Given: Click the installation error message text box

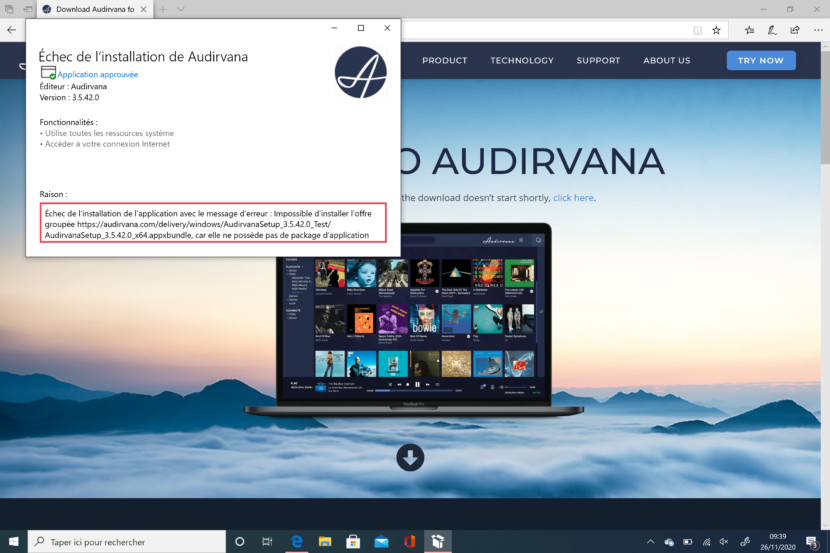Looking at the screenshot, I should tap(213, 223).
